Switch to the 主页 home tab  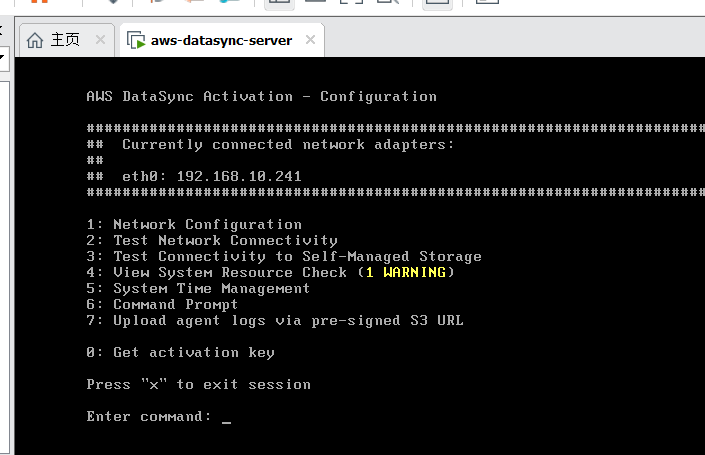[x=67, y=40]
